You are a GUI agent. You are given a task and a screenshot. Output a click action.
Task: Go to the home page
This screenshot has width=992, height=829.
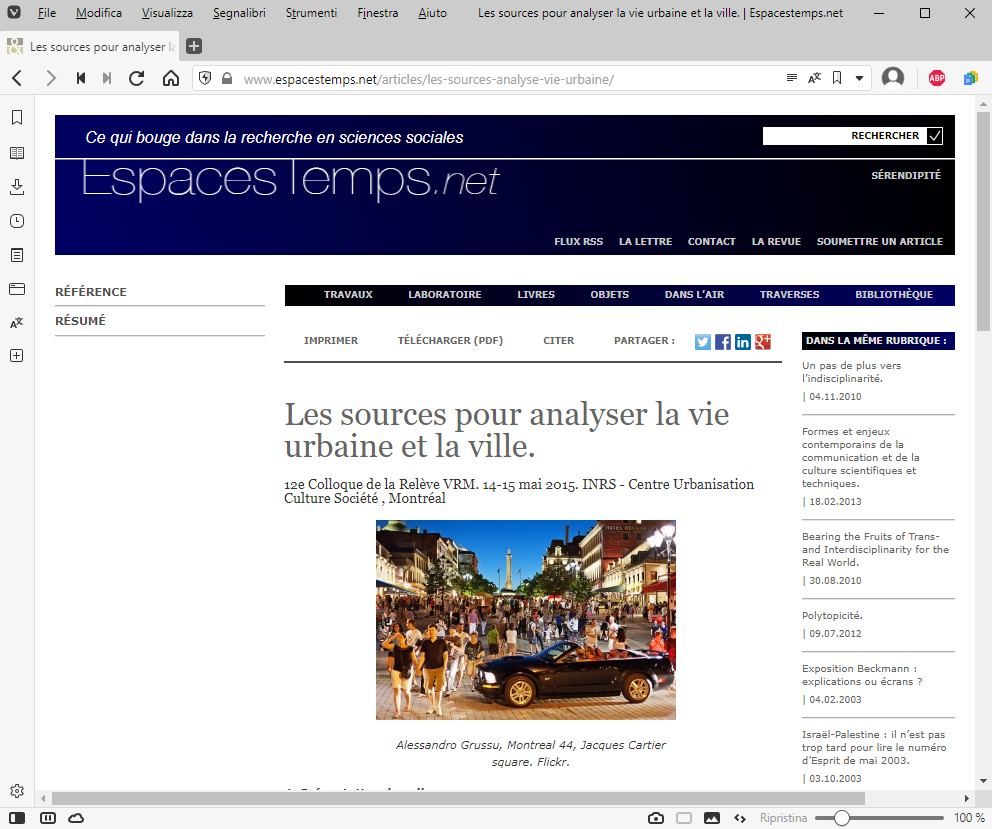171,78
